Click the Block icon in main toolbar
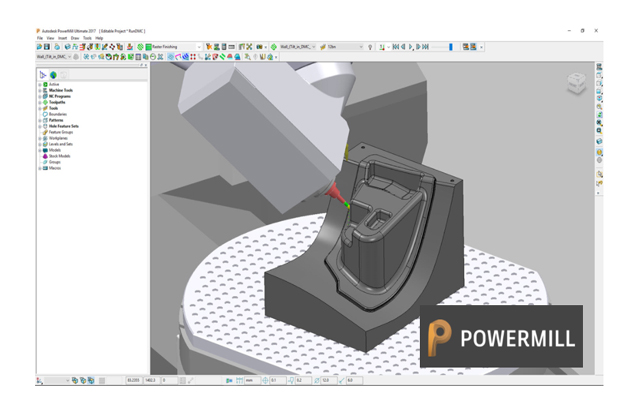Viewport: 640px width, 420px height. click(68, 47)
